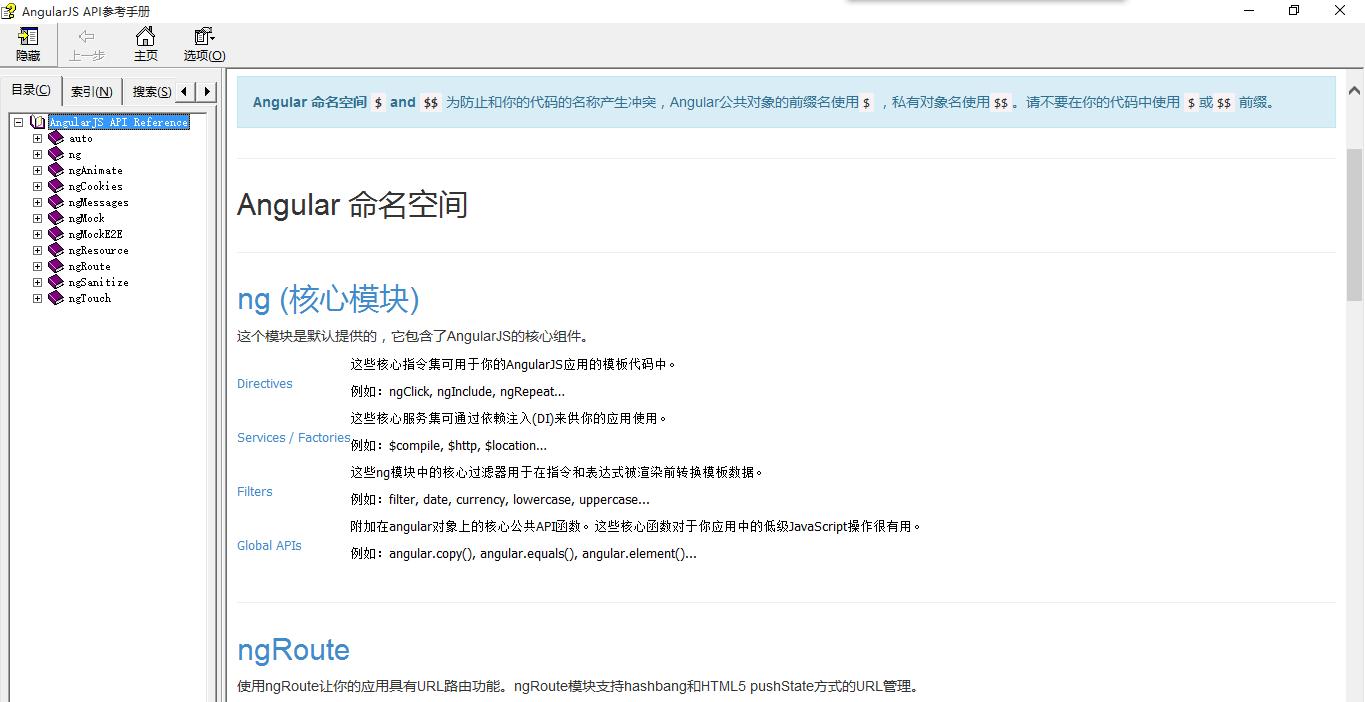Viewport: 1365px width, 702px height.
Task: Expand the ngAnimate tree node
Action: pos(37,170)
